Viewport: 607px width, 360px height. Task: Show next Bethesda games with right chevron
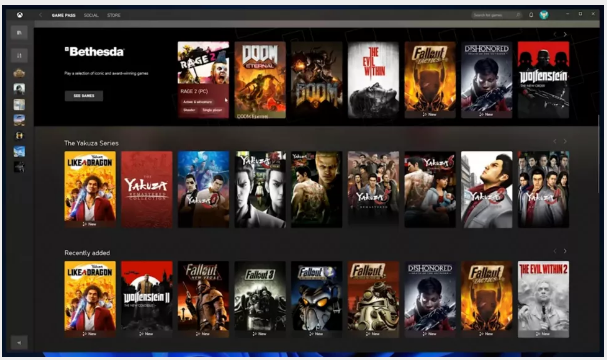point(565,34)
